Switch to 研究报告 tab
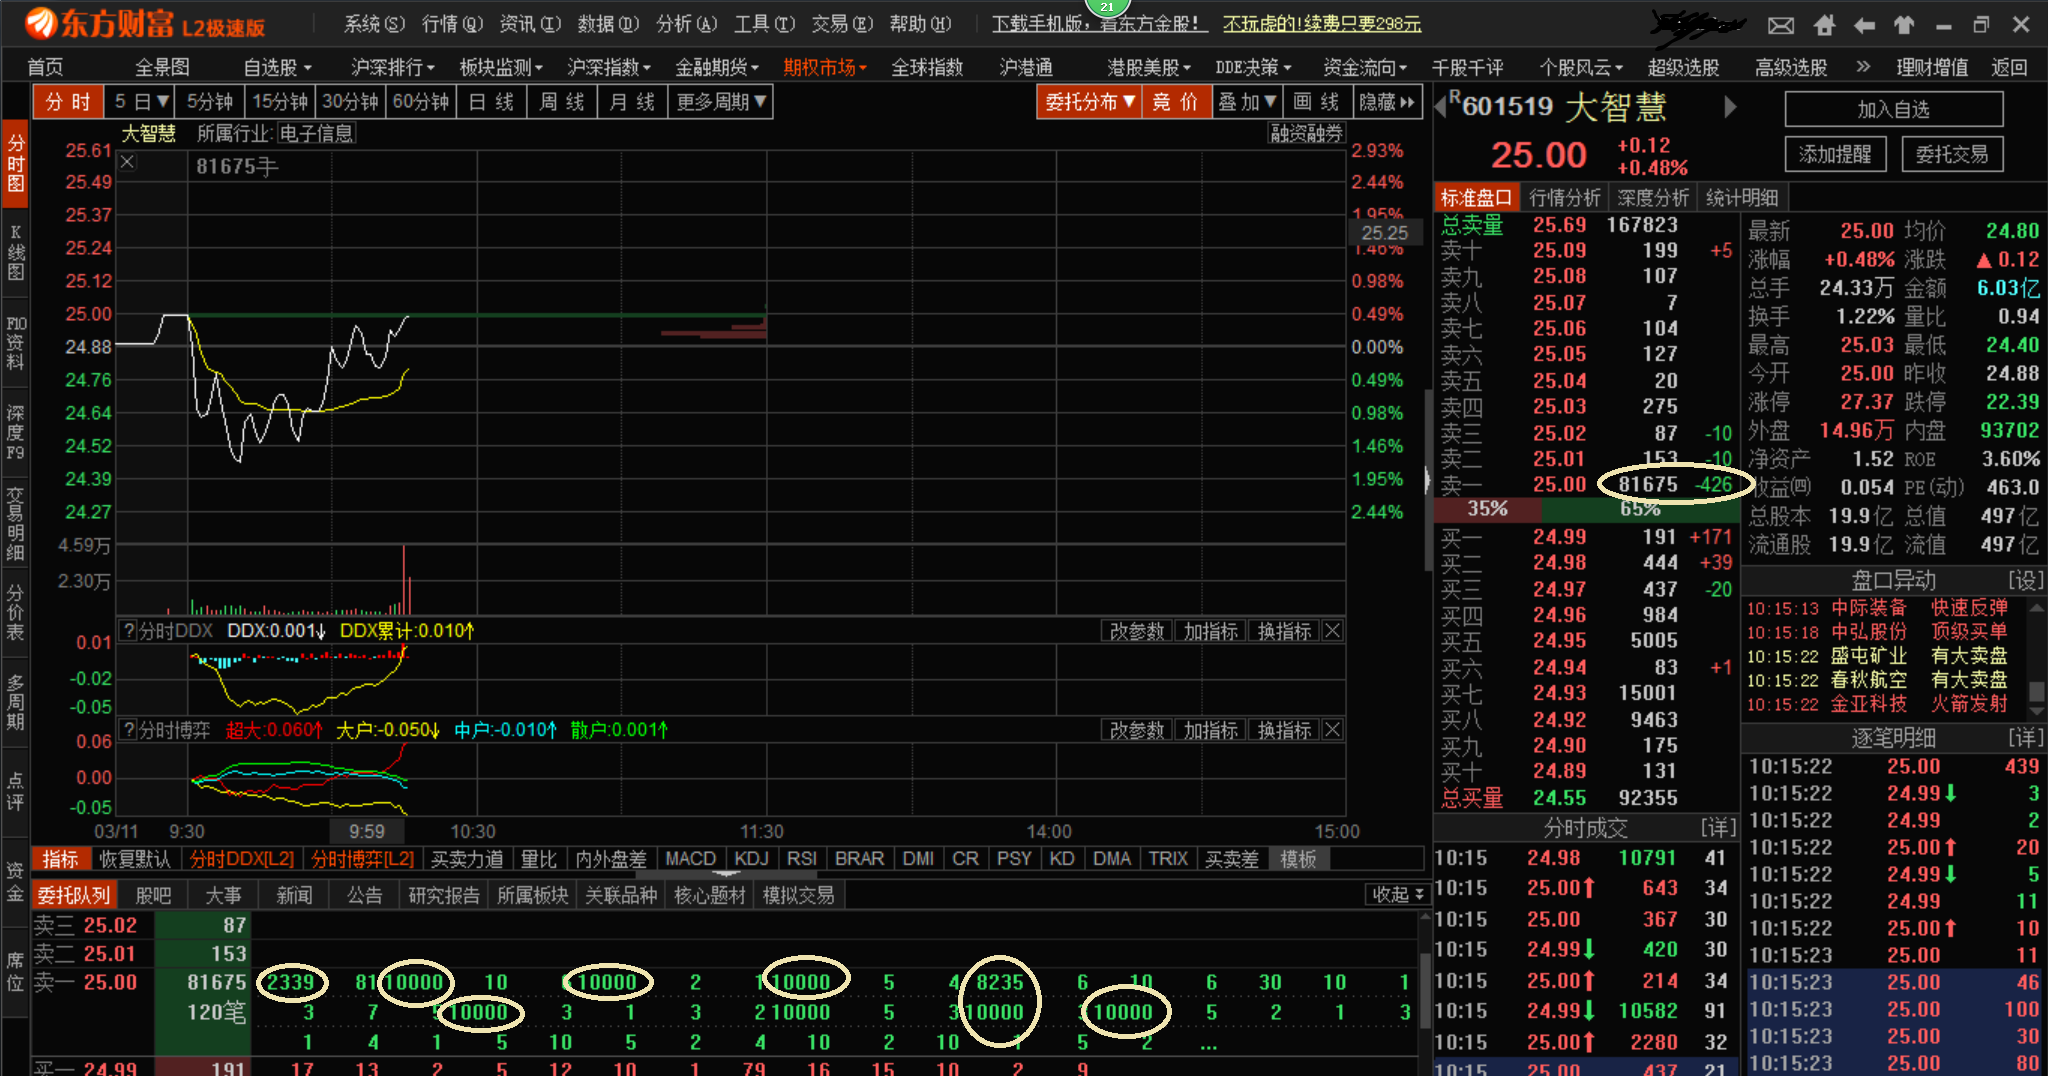This screenshot has width=2048, height=1076. click(x=444, y=895)
